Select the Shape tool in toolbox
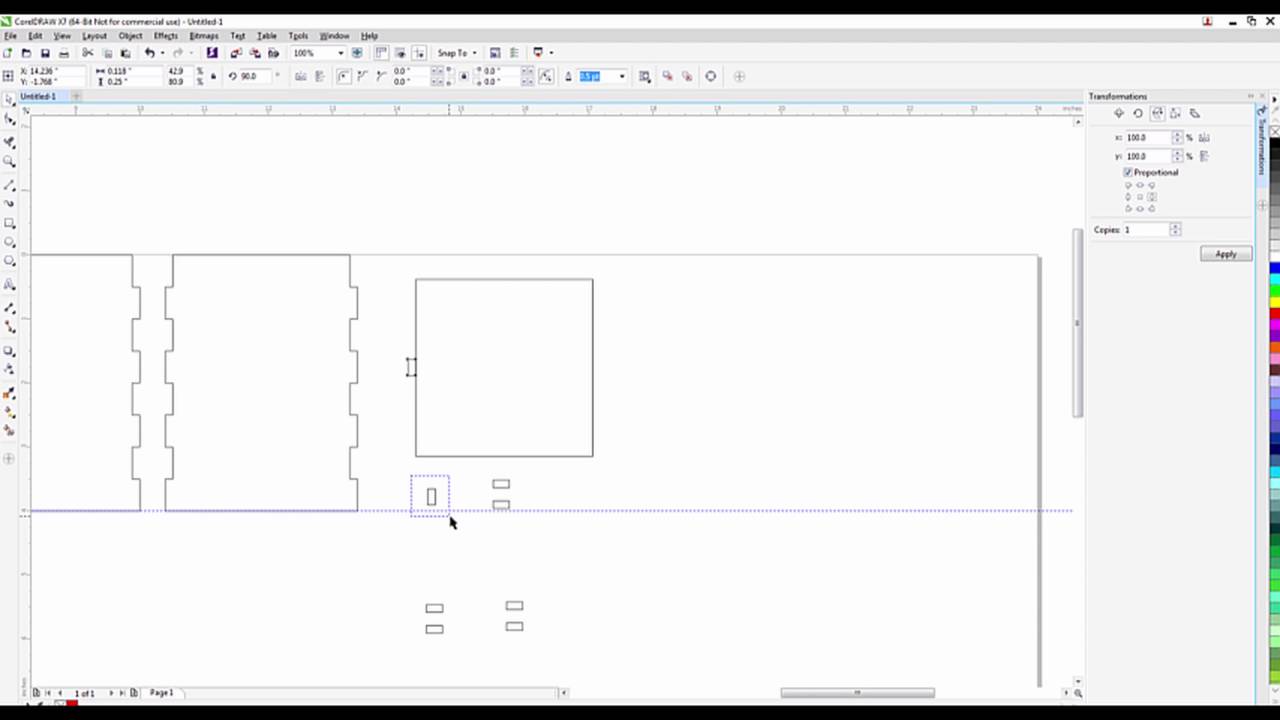This screenshot has height=720, width=1280. coord(10,119)
